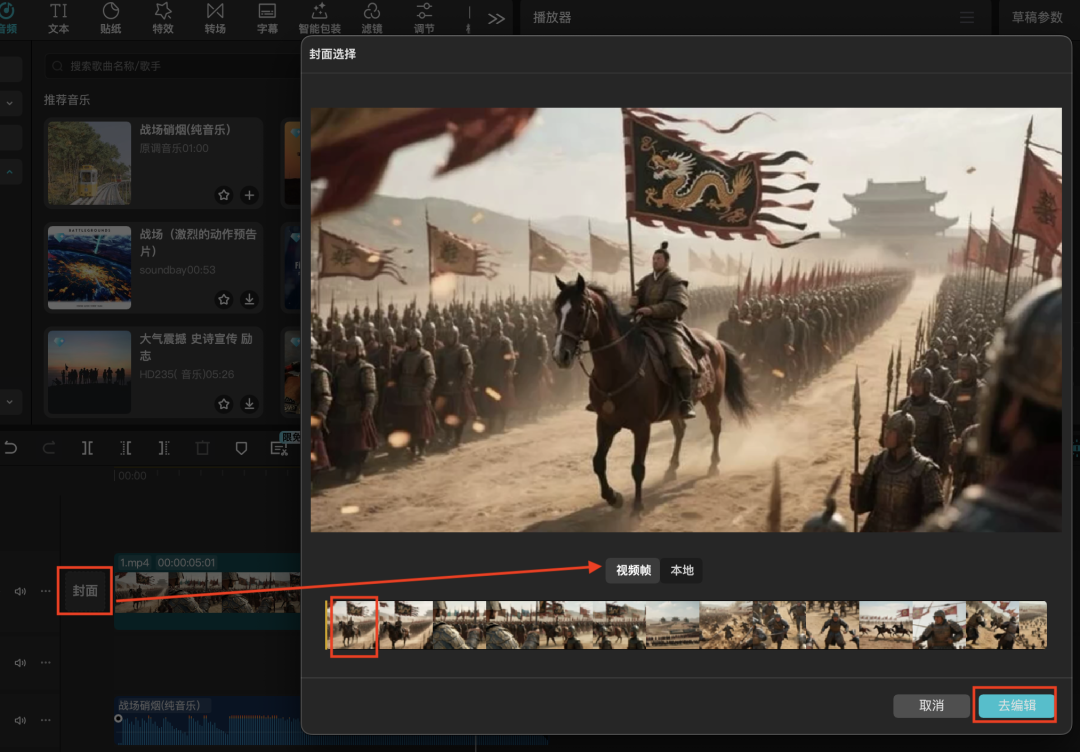
Task: Favorite the 战场硝烟(纯音乐) track
Action: tap(224, 195)
